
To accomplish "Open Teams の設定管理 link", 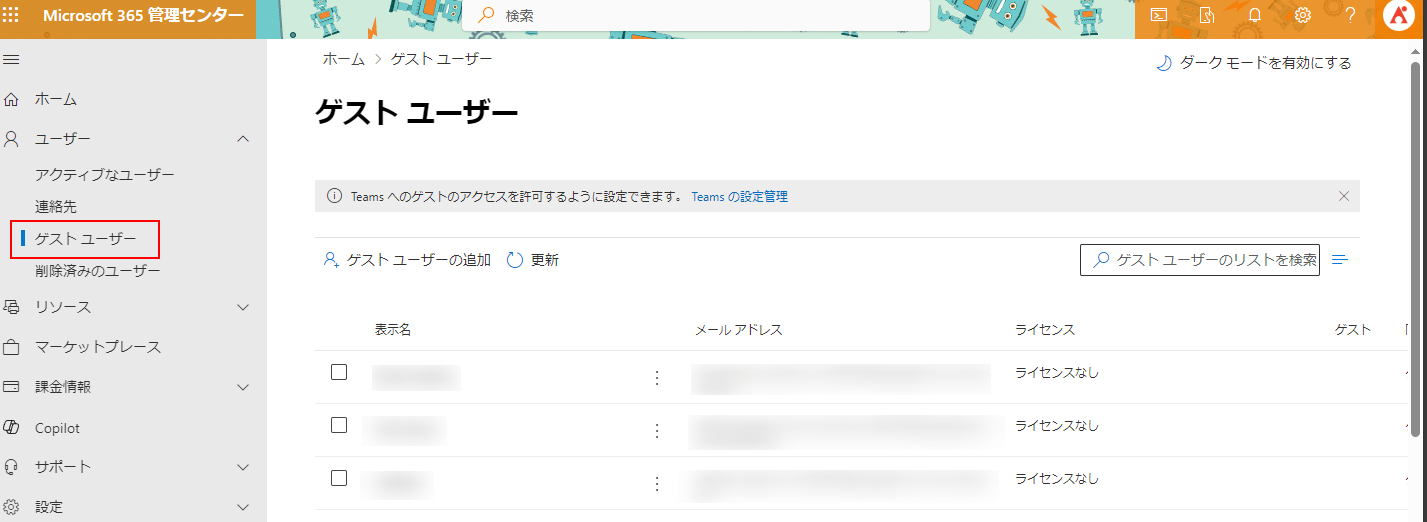I will click(739, 197).
